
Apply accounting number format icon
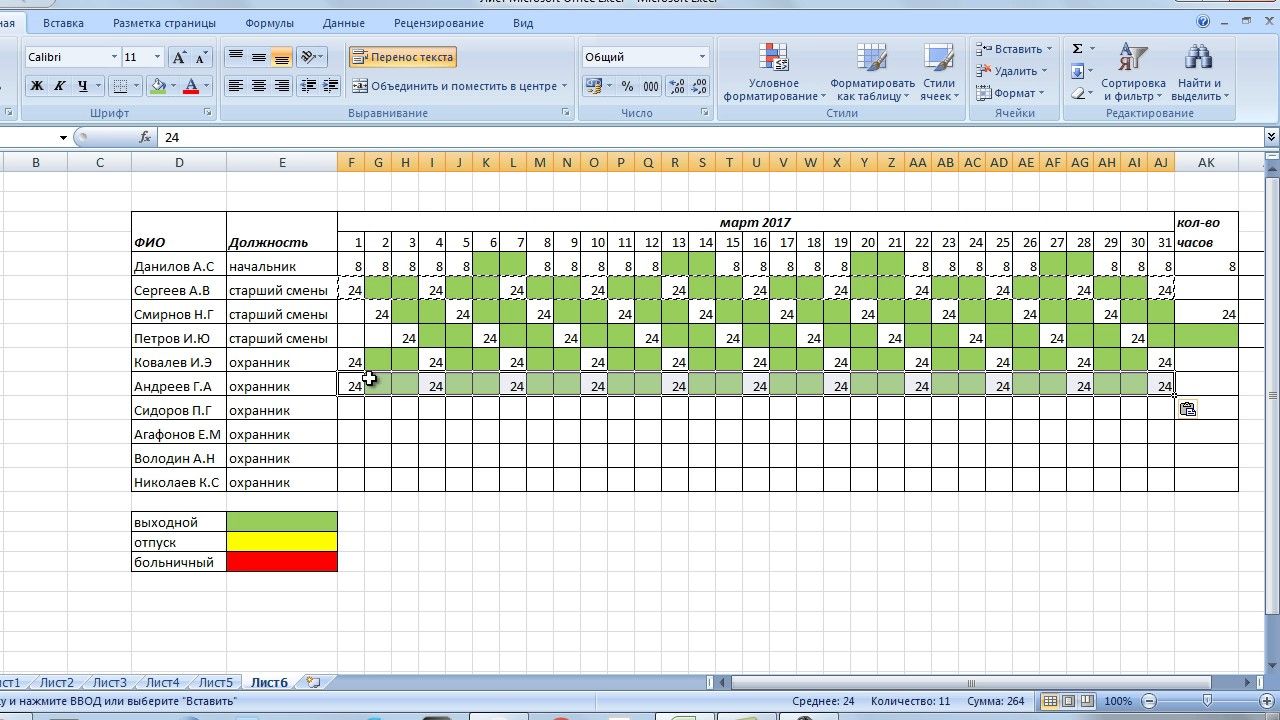(x=593, y=86)
